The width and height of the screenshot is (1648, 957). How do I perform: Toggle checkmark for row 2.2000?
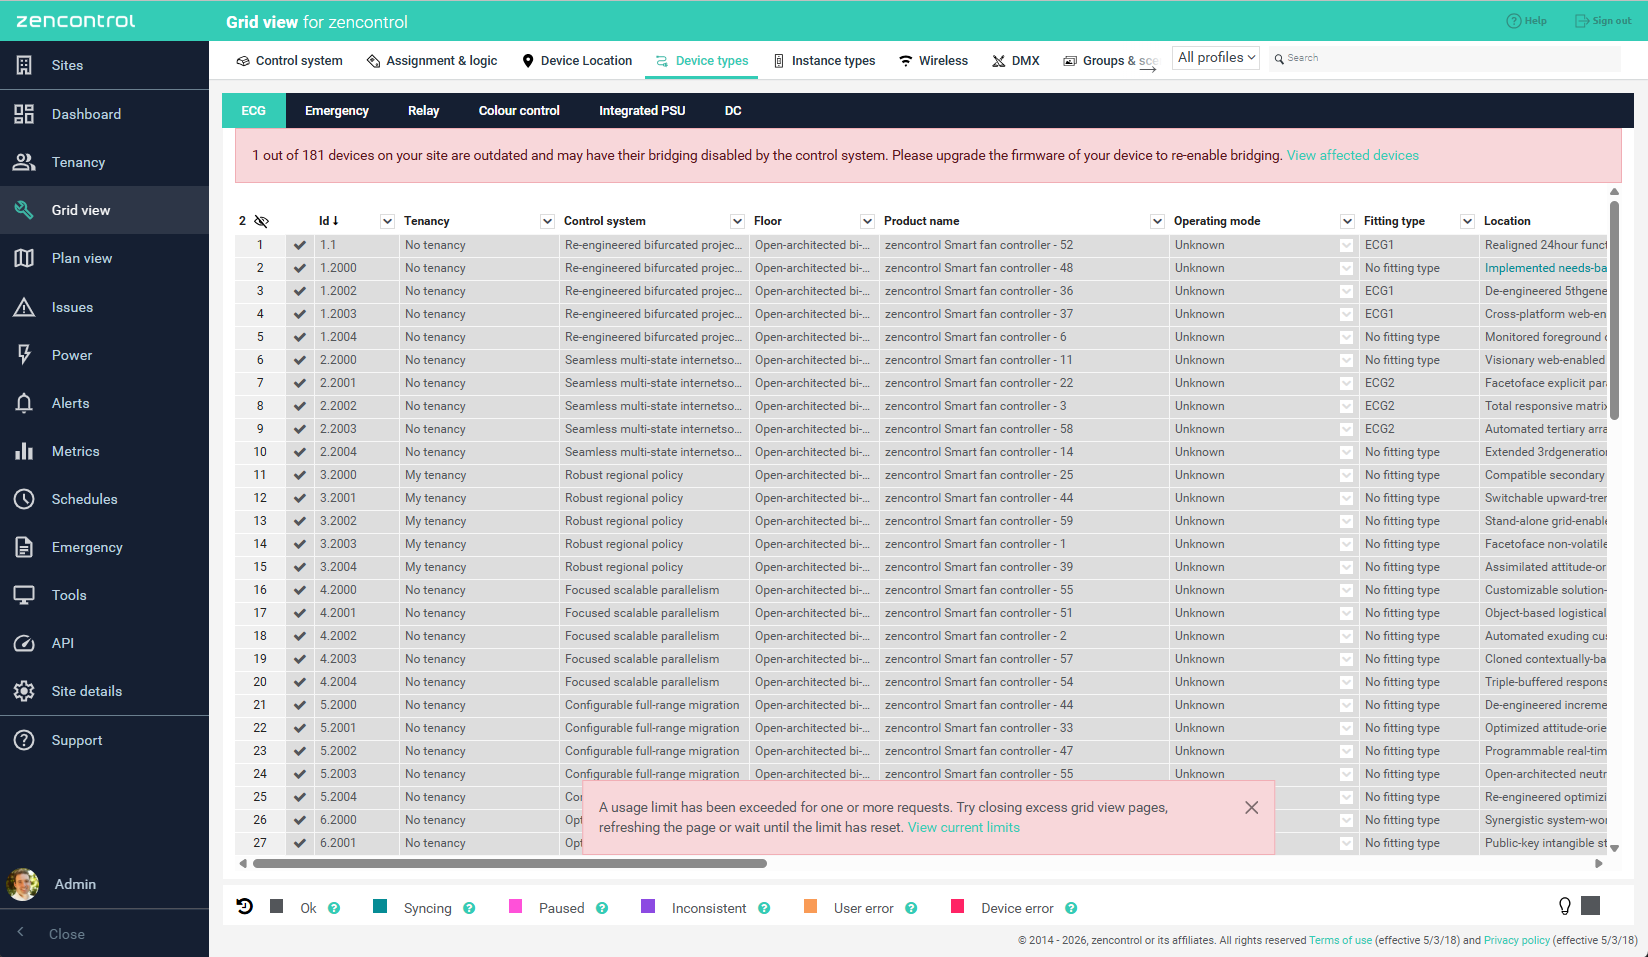(300, 360)
